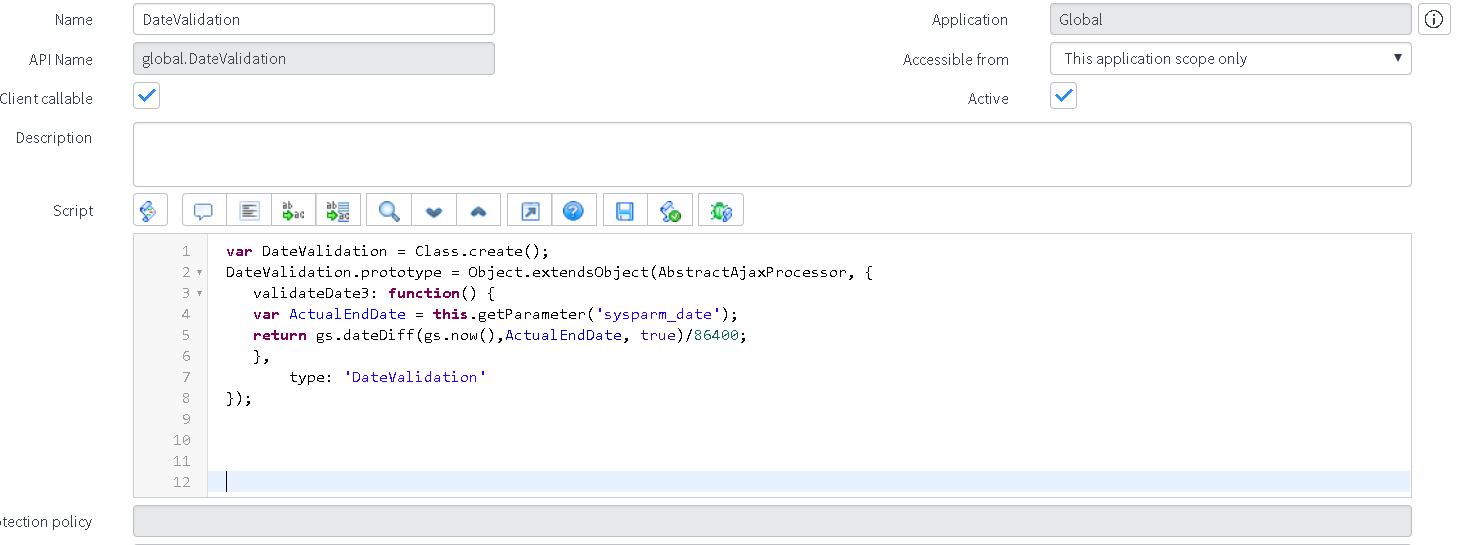
Task: Open the script debugger bug icon
Action: [720, 211]
